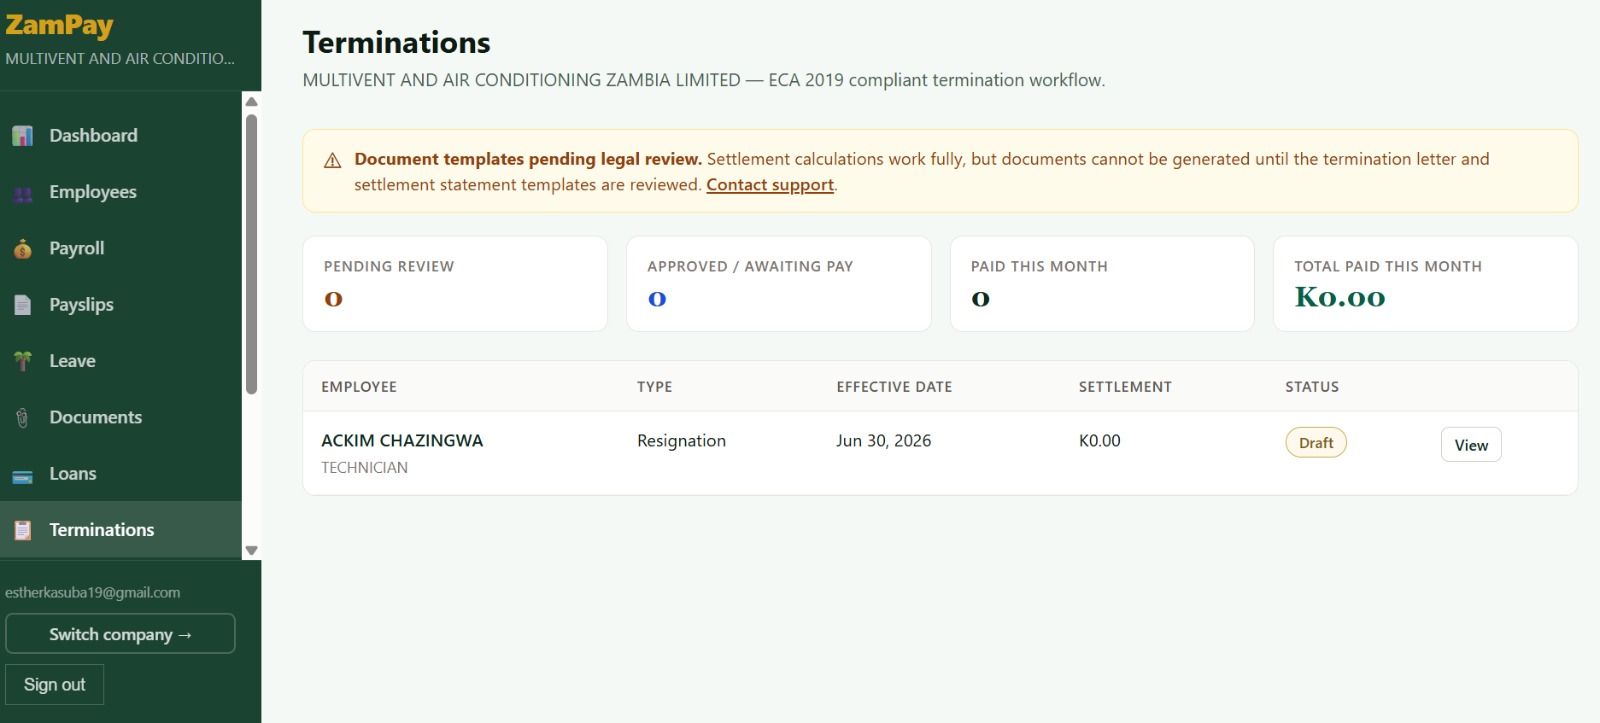Click the Terminations clipboard icon

[23, 530]
